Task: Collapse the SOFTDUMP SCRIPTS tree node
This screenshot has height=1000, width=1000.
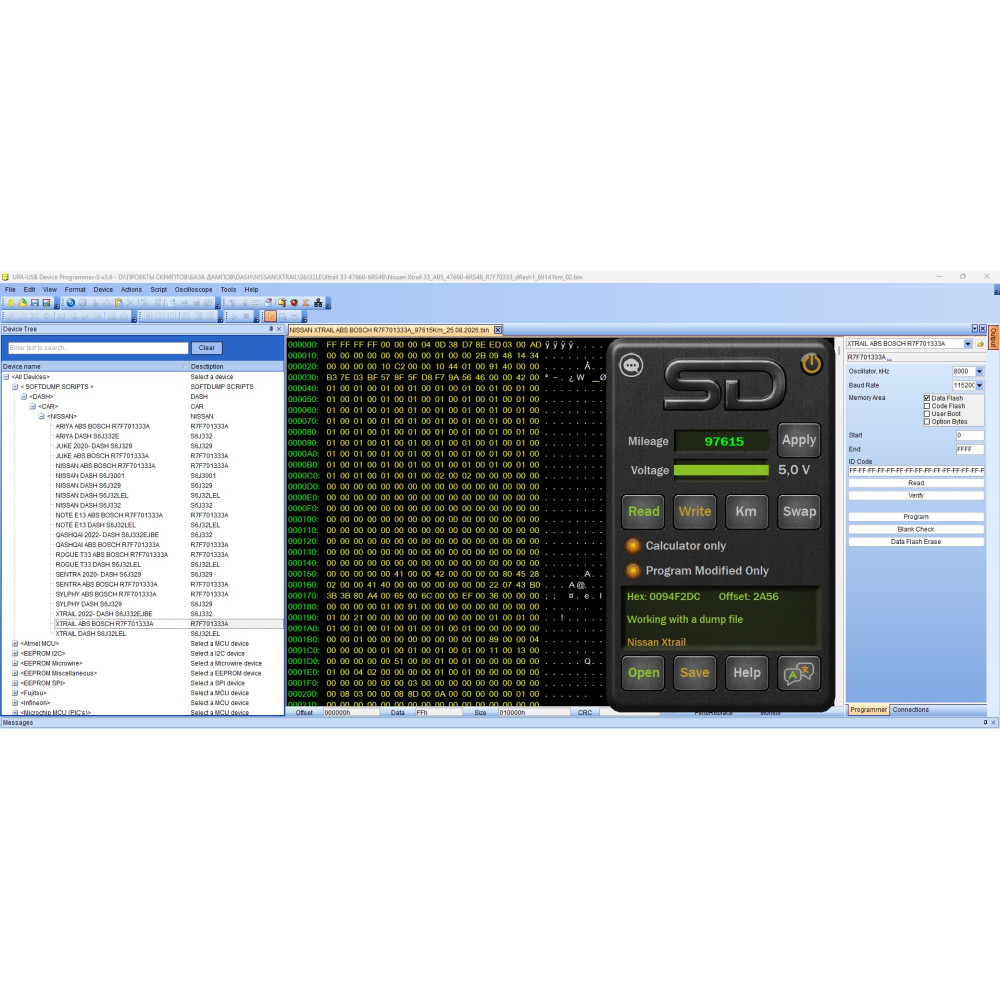Action: pyautogui.click(x=15, y=386)
